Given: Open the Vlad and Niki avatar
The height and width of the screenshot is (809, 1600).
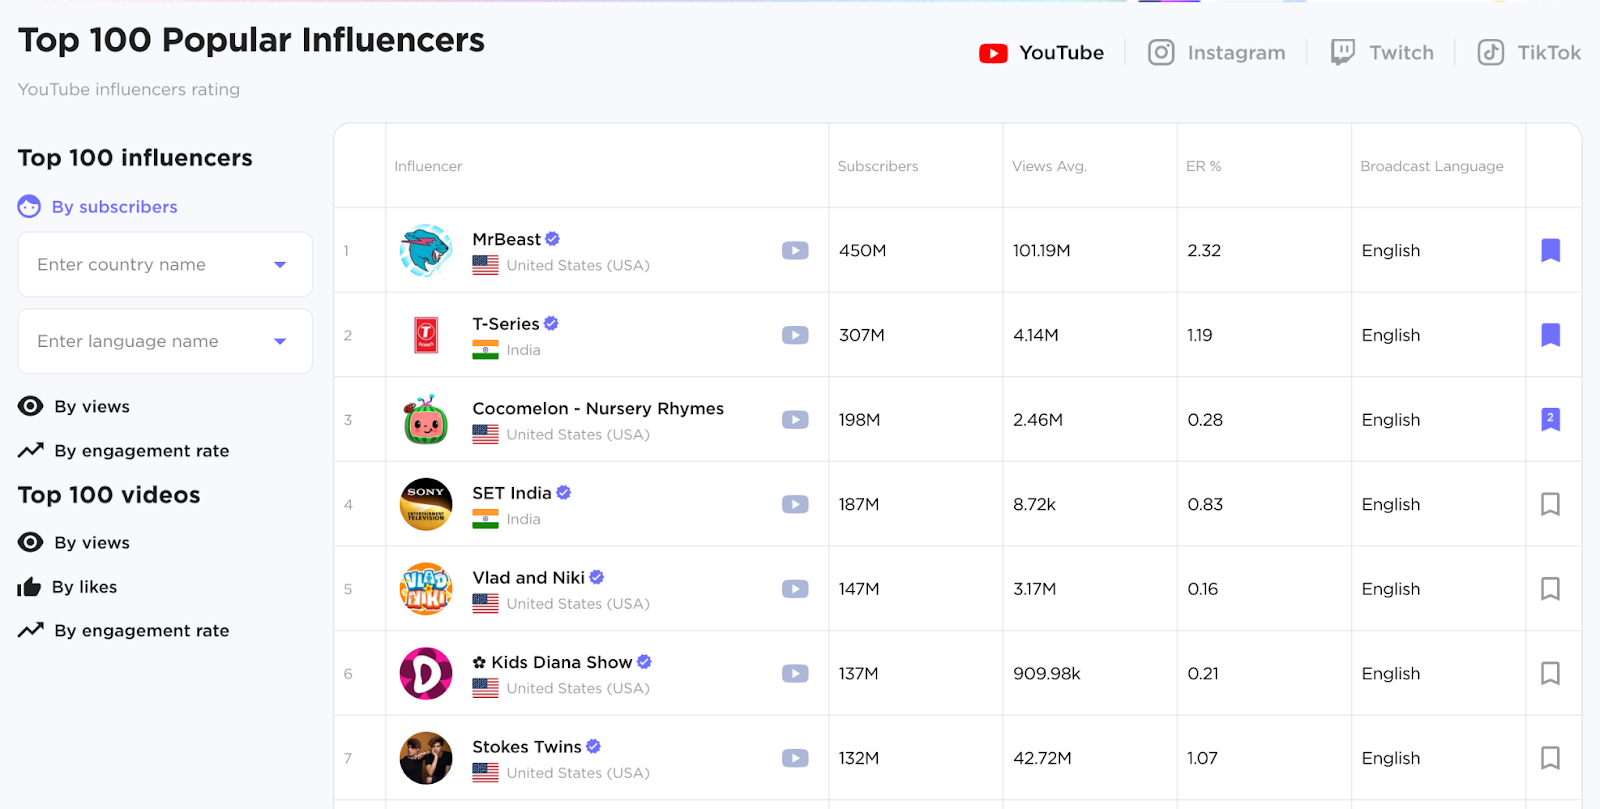Looking at the screenshot, I should (426, 589).
